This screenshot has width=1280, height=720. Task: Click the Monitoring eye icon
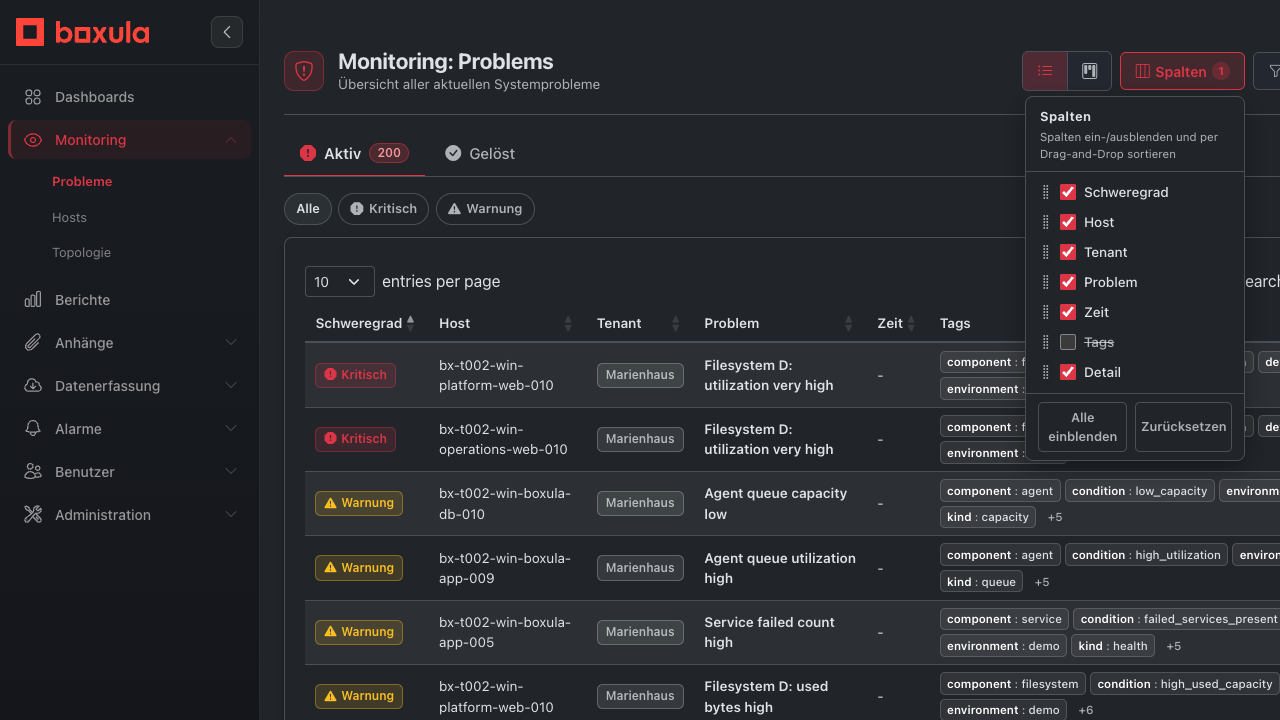[33, 140]
